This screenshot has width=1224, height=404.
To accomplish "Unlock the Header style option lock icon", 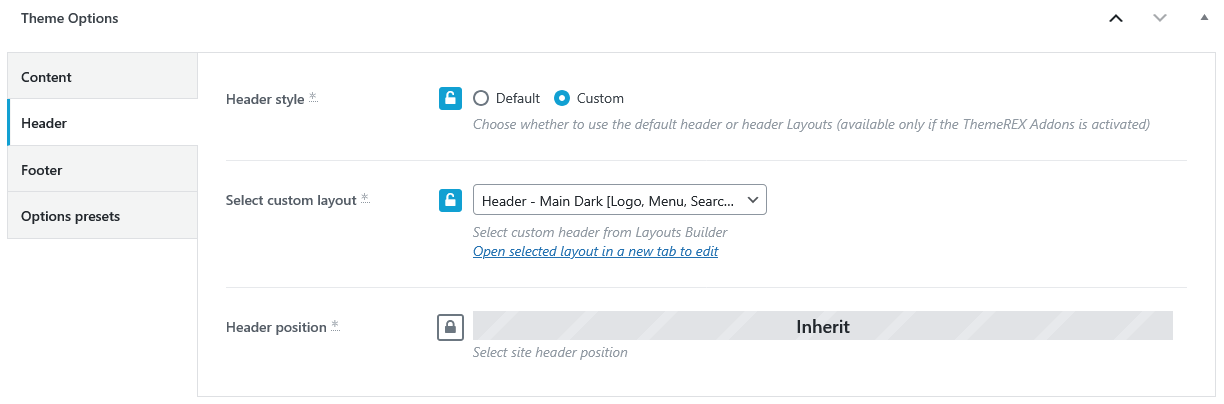I will 450,98.
